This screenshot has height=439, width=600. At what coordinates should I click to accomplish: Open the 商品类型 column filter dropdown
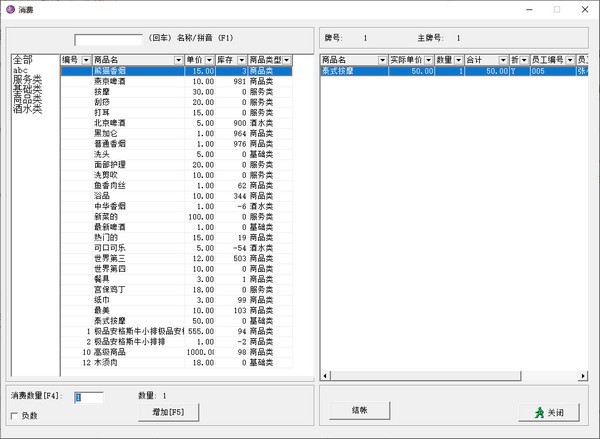pos(287,60)
